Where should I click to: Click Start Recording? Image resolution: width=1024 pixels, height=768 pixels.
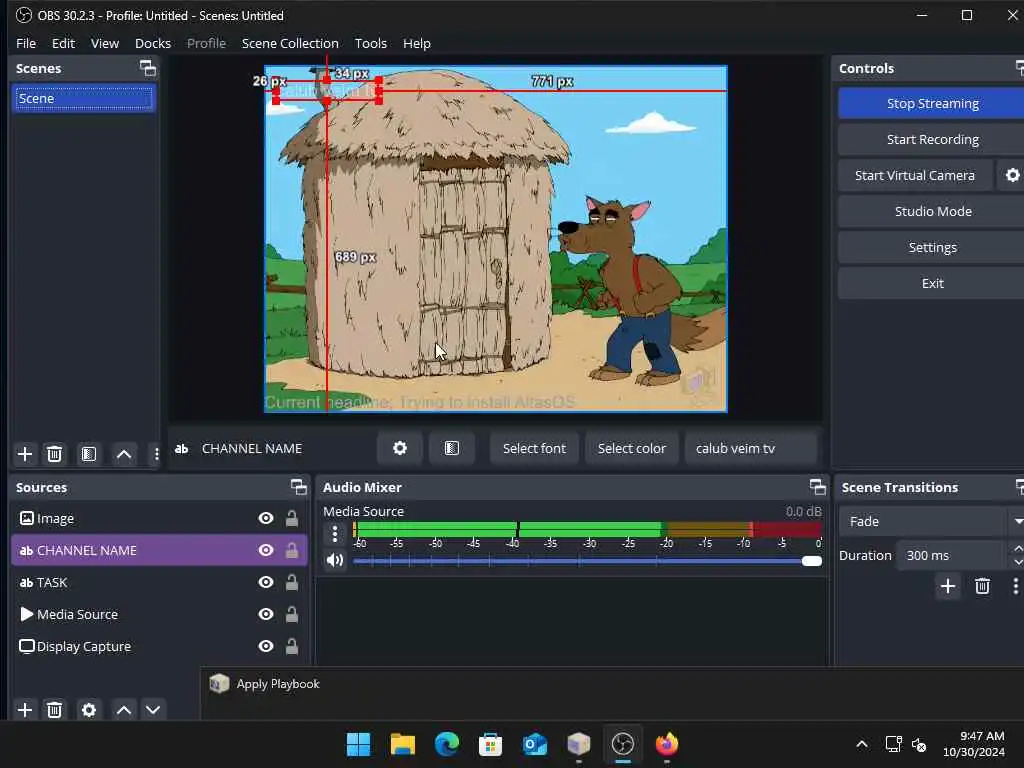(932, 139)
